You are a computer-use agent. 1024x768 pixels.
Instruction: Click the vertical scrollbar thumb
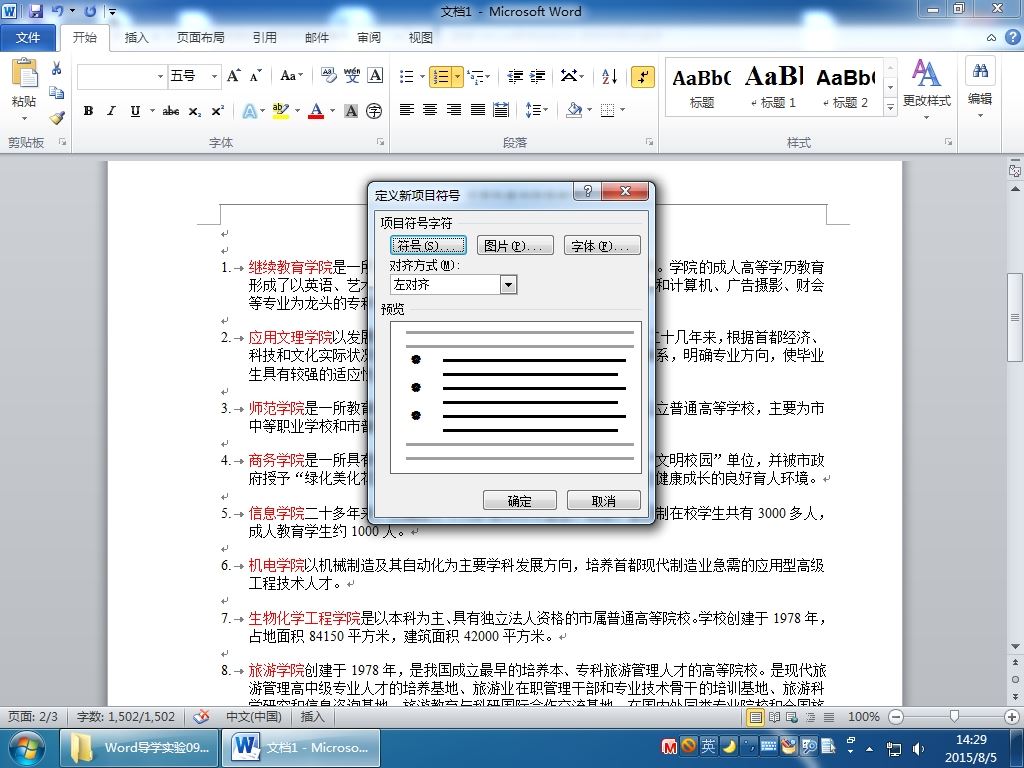[x=1015, y=317]
